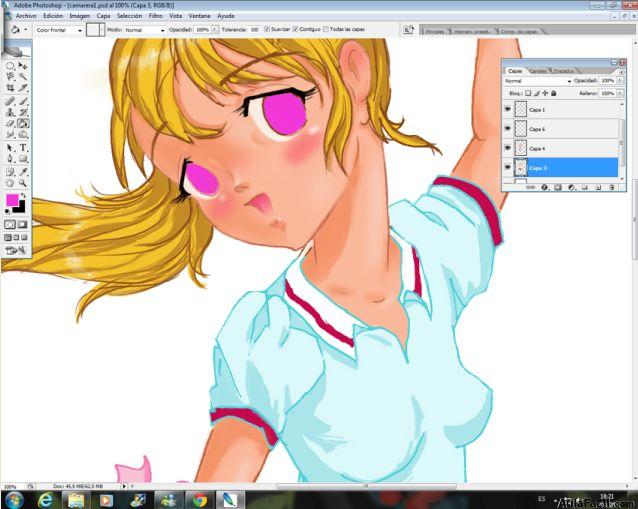This screenshot has height=509, width=638.
Task: Swap foreground and background colors
Action: (23, 196)
